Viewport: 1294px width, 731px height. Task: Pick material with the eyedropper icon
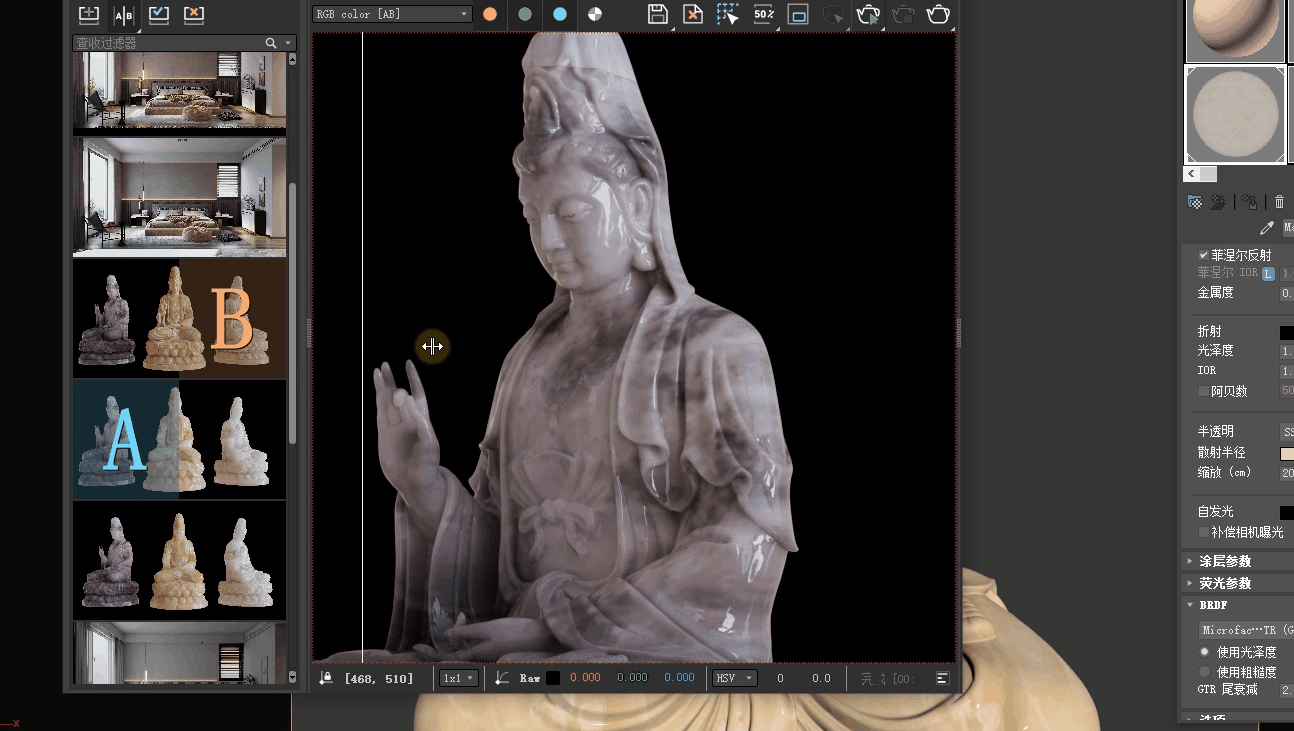click(1267, 228)
